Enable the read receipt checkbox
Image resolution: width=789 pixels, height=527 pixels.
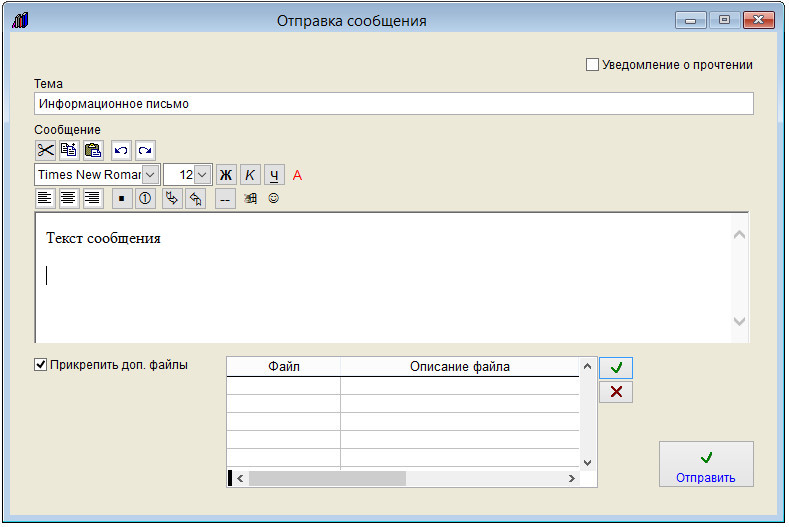click(x=592, y=65)
